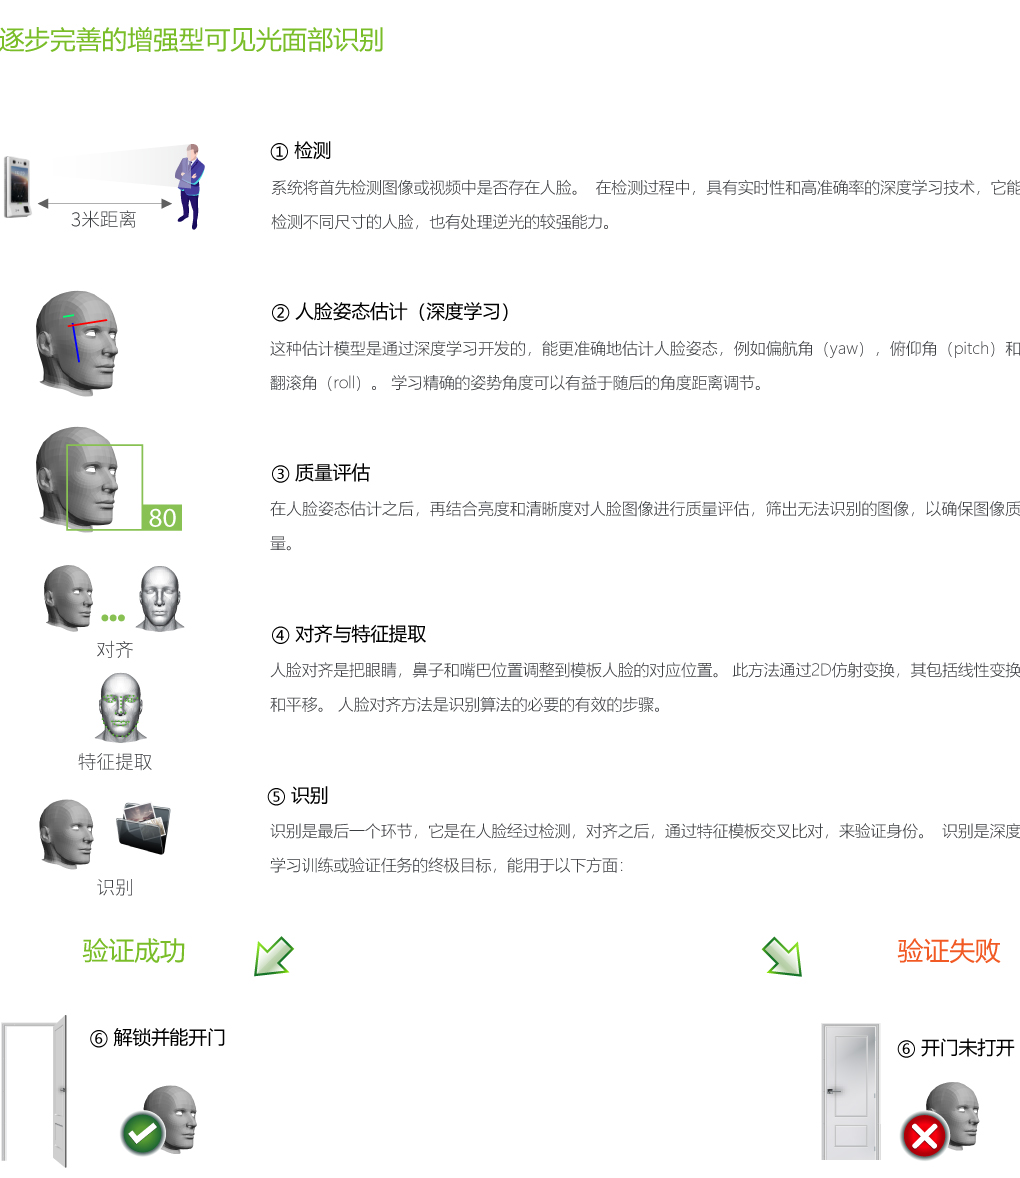Click the head with green feature points
1020x1178 pixels.
tap(120, 707)
